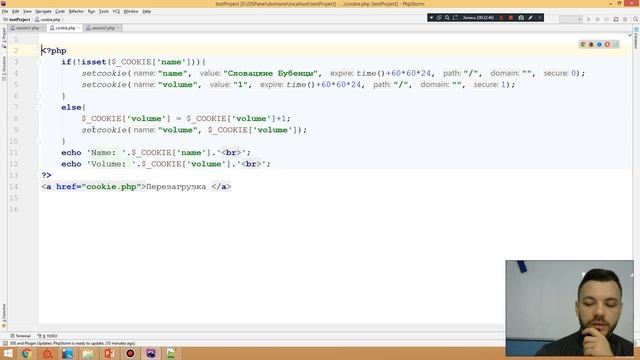Toggle tool window bars in status bar corner

(x=5, y=343)
